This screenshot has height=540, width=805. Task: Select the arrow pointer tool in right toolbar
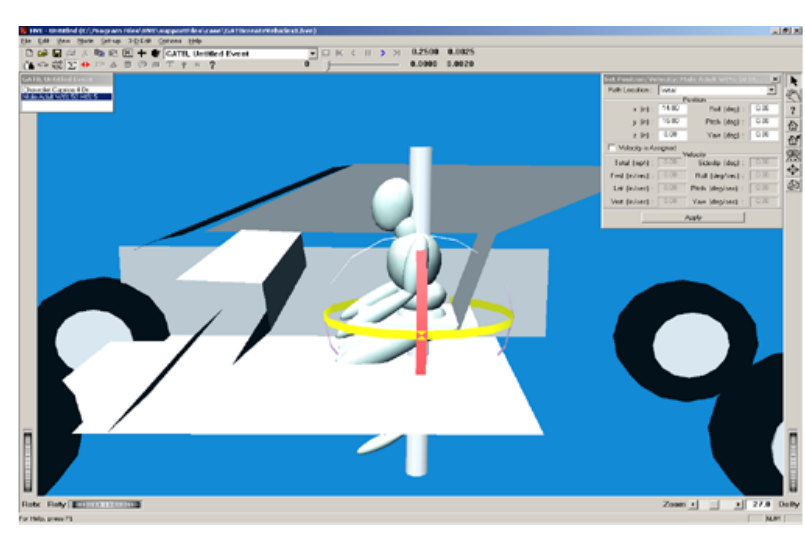pos(794,81)
